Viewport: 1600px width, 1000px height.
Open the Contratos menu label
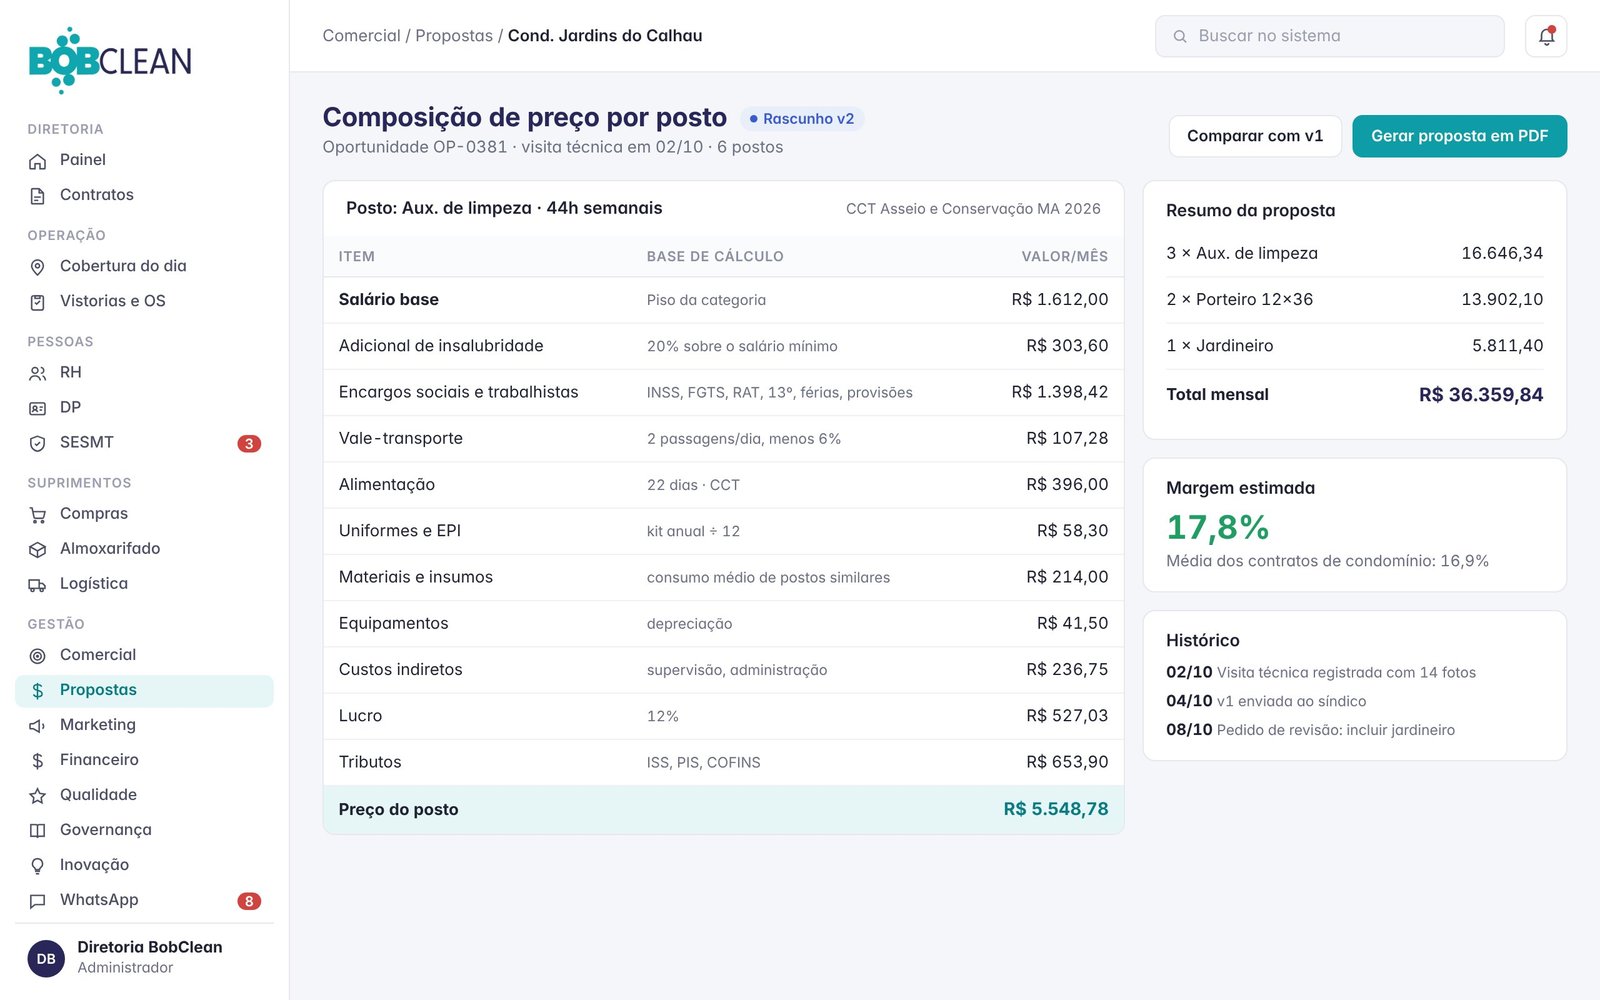97,195
